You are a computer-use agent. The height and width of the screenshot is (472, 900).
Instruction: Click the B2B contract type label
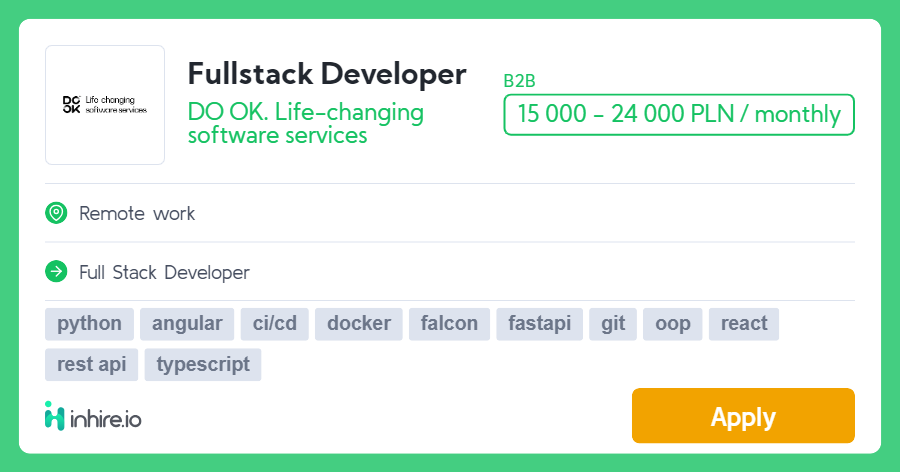pos(519,82)
